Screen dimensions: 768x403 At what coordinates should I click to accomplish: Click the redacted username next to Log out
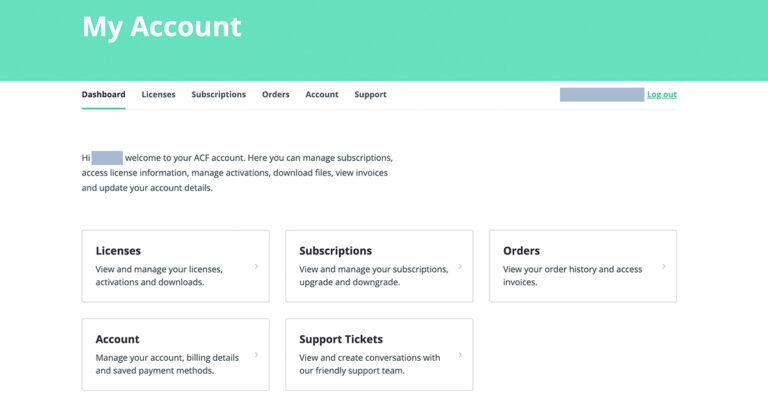[601, 95]
